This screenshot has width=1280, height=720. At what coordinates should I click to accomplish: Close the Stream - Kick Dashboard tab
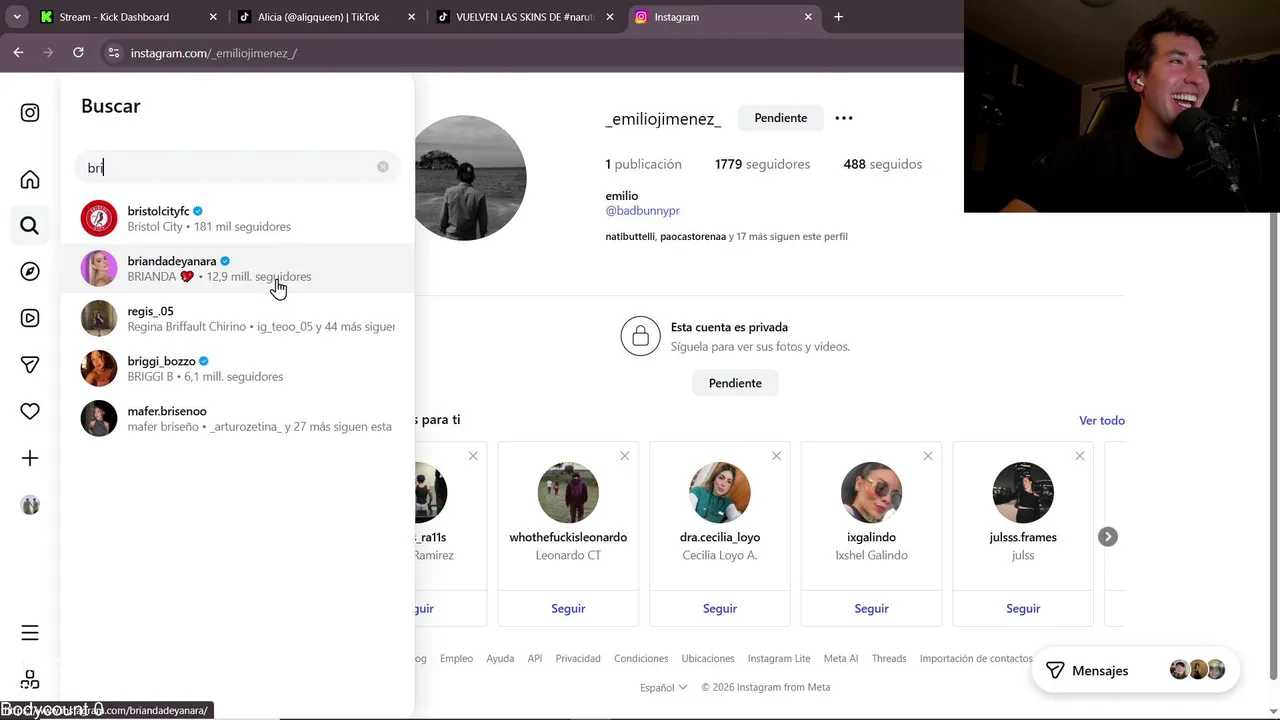(213, 17)
